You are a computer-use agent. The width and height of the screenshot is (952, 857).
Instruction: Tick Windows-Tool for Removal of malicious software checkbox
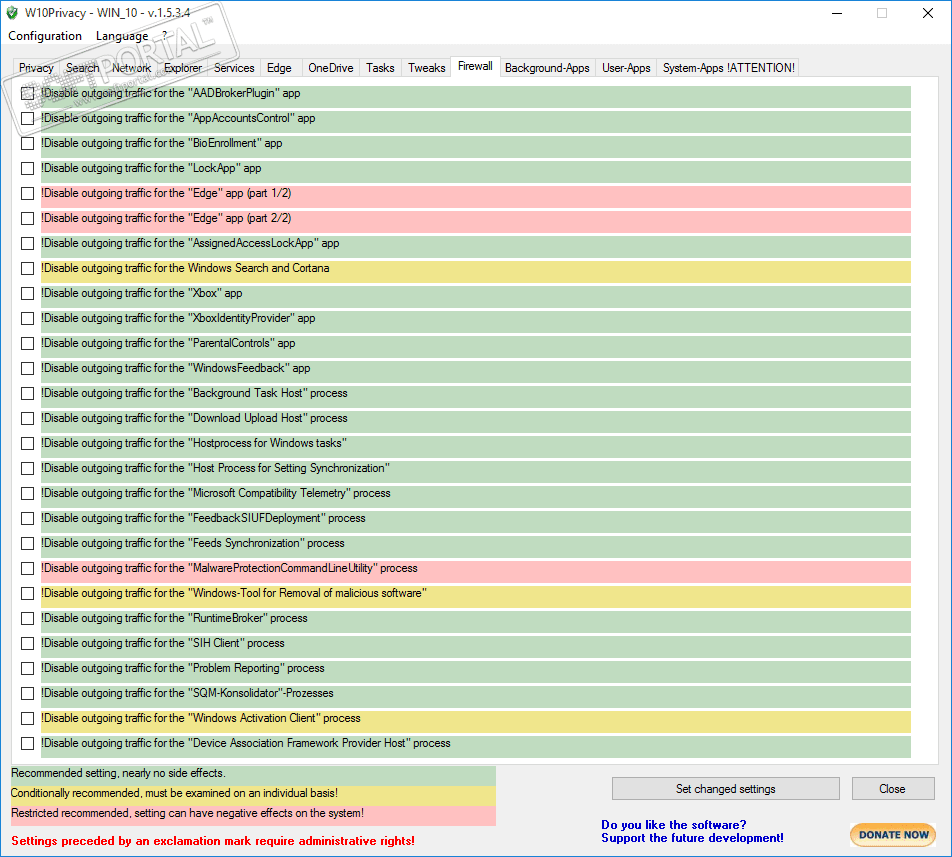coord(27,594)
